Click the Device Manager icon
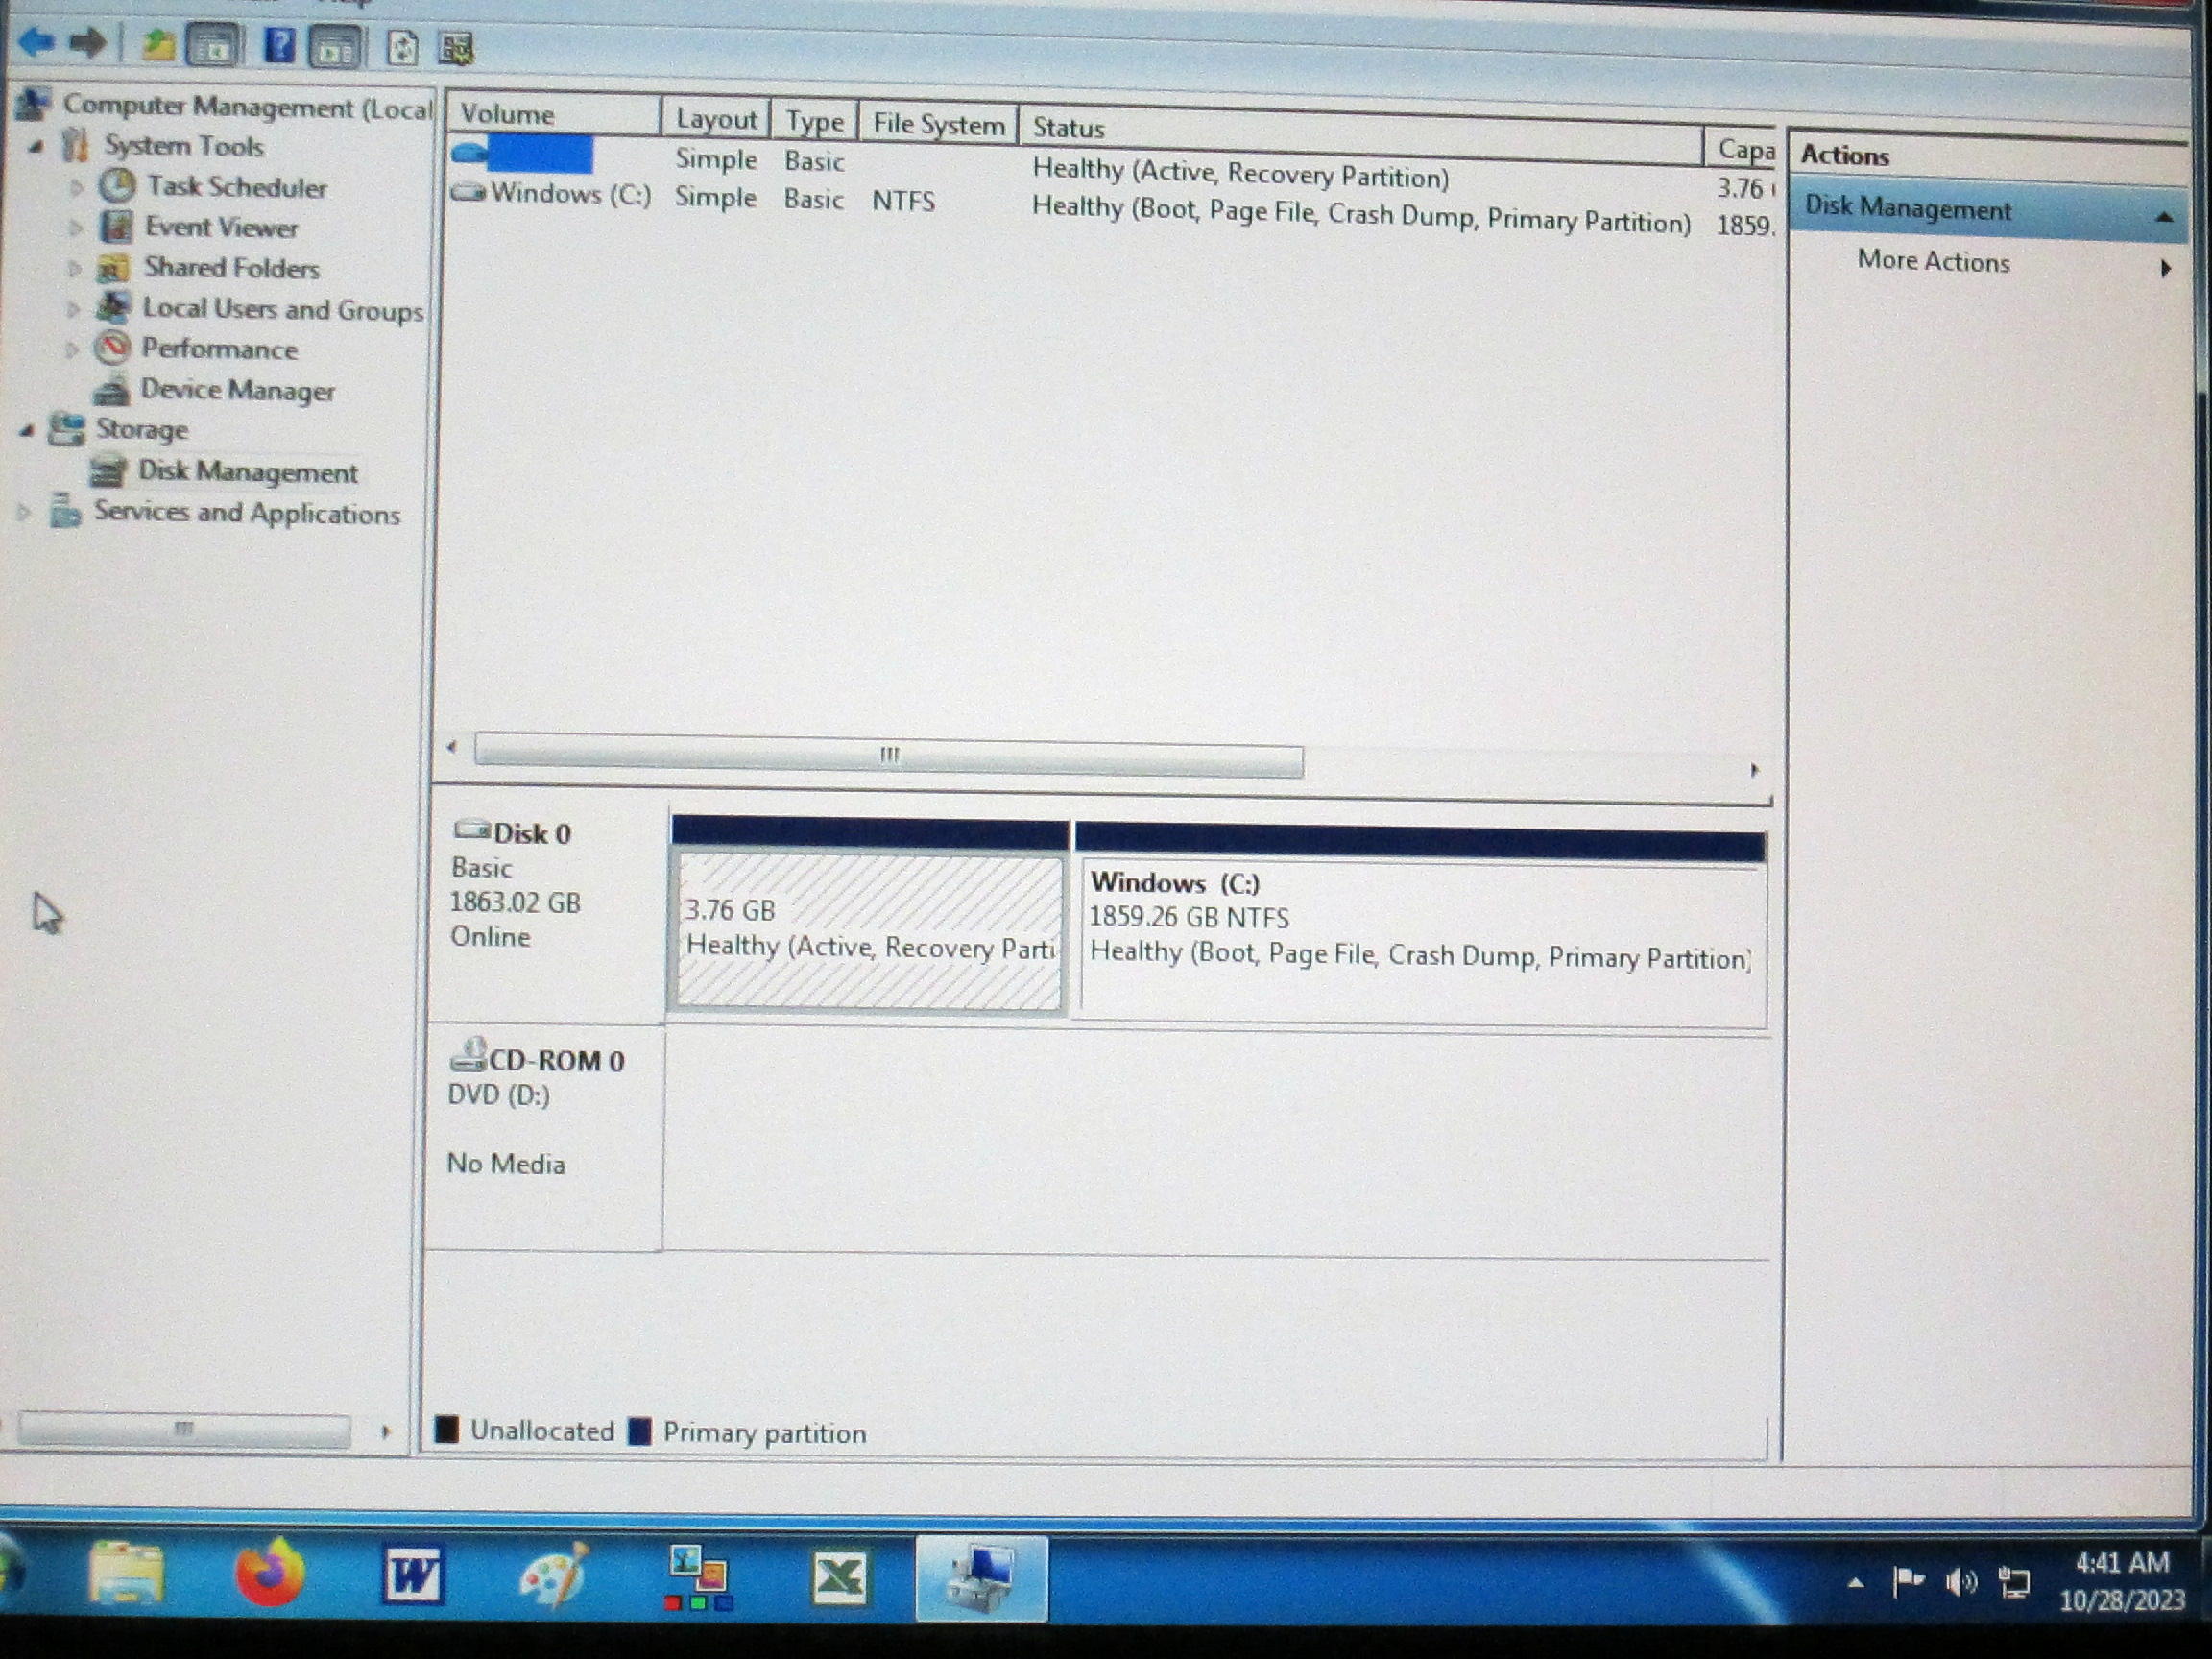 tap(112, 389)
